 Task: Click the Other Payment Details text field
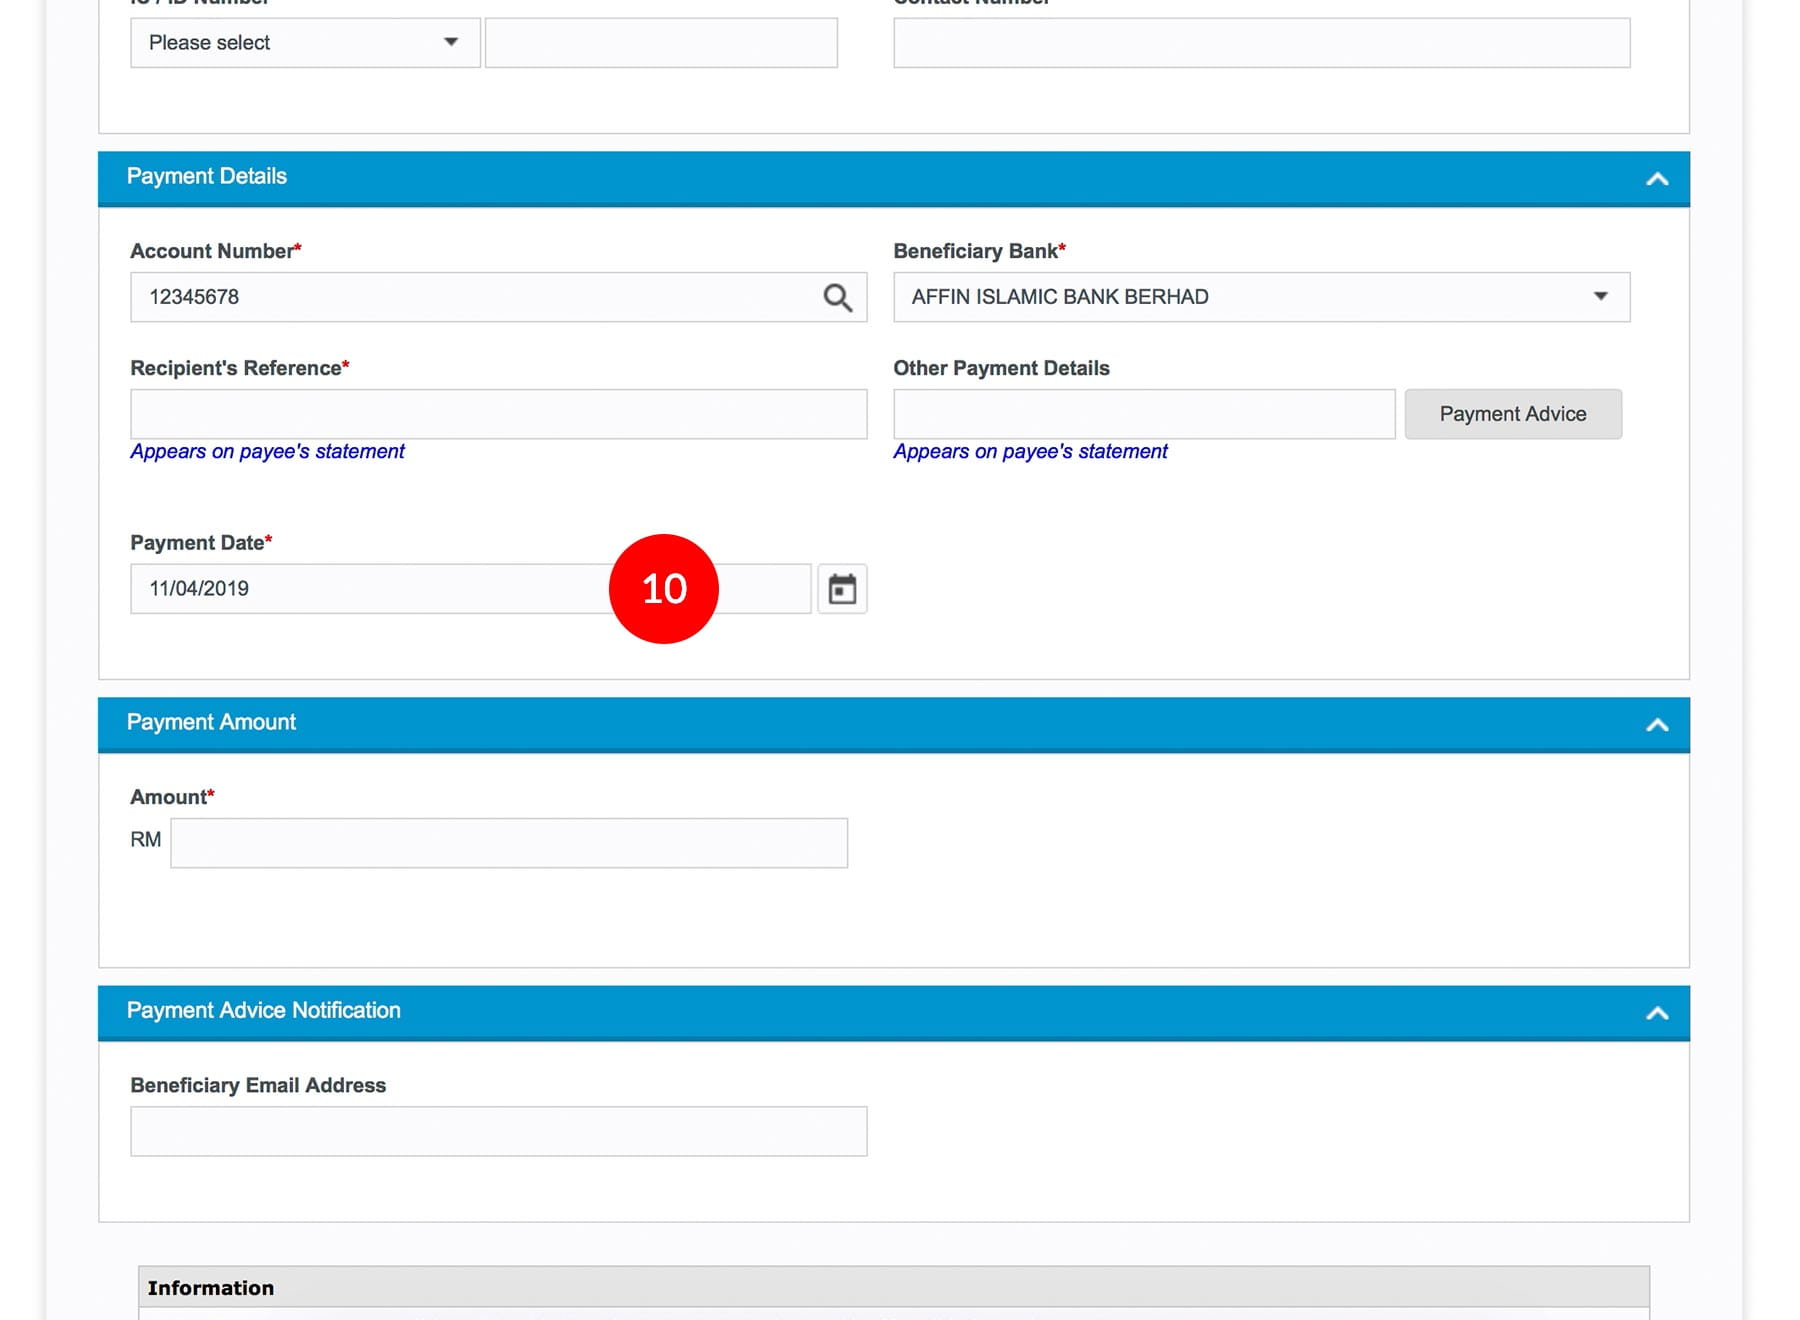click(x=1143, y=414)
